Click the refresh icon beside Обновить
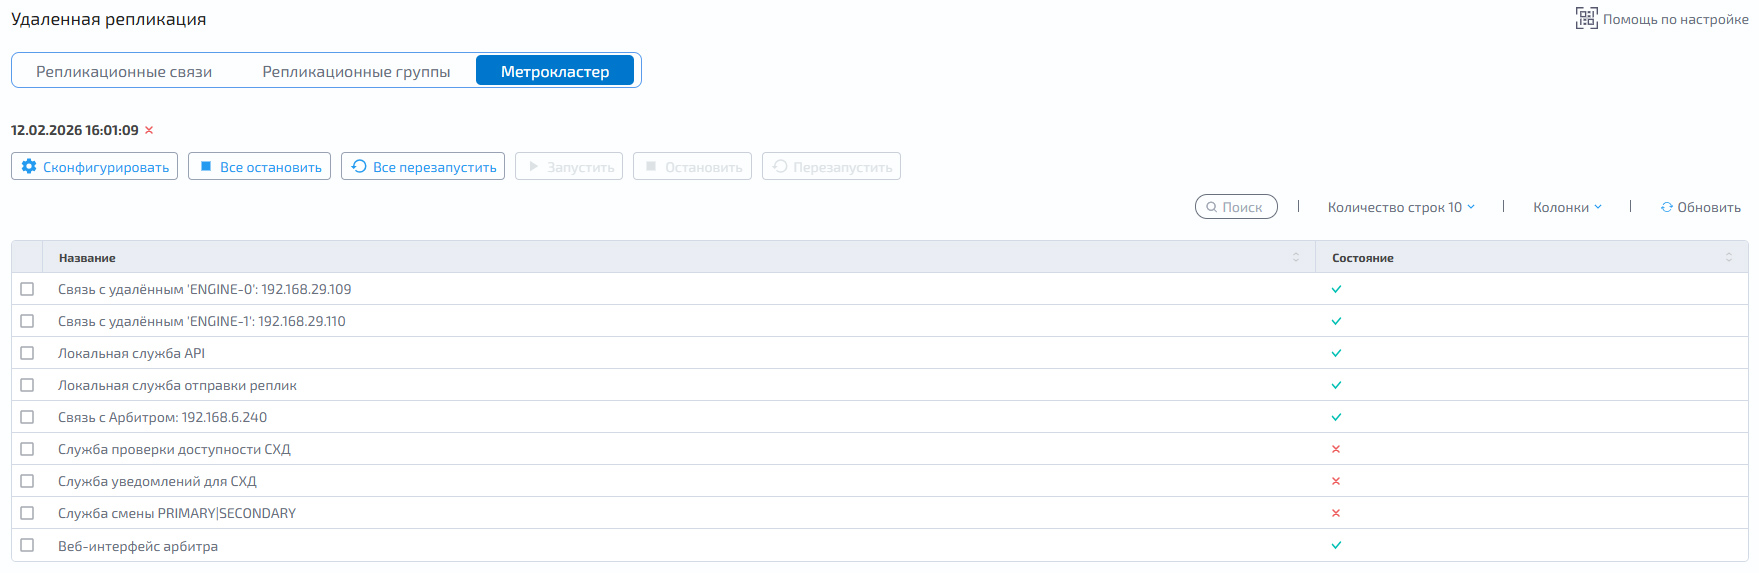The image size is (1759, 573). (x=1667, y=207)
